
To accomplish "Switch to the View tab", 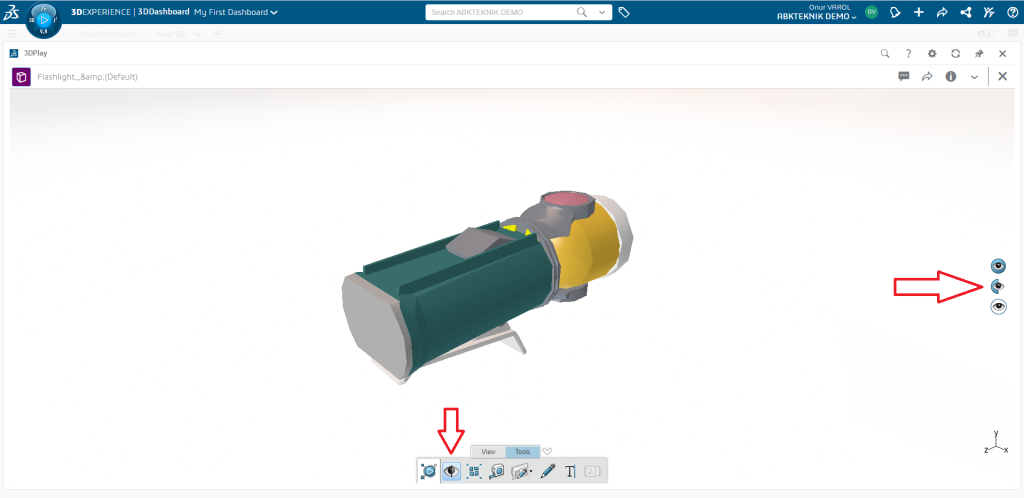I will (488, 451).
